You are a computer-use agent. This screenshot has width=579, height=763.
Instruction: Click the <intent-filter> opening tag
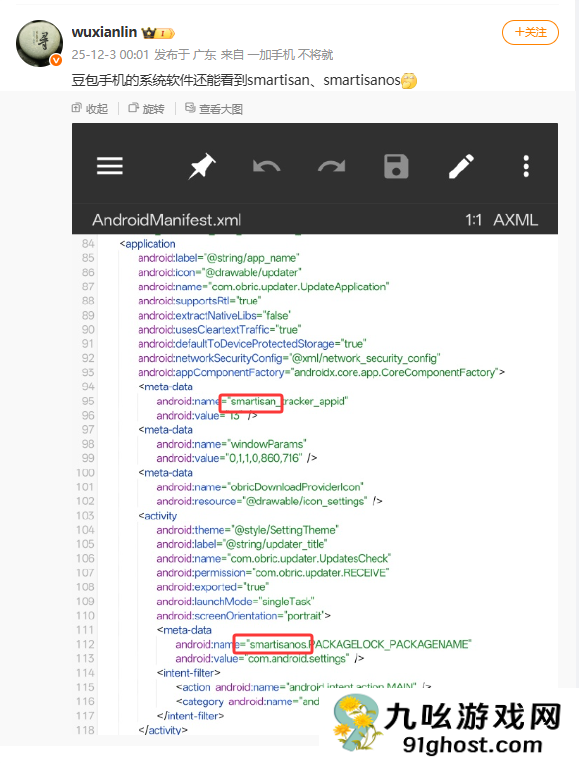(189, 672)
